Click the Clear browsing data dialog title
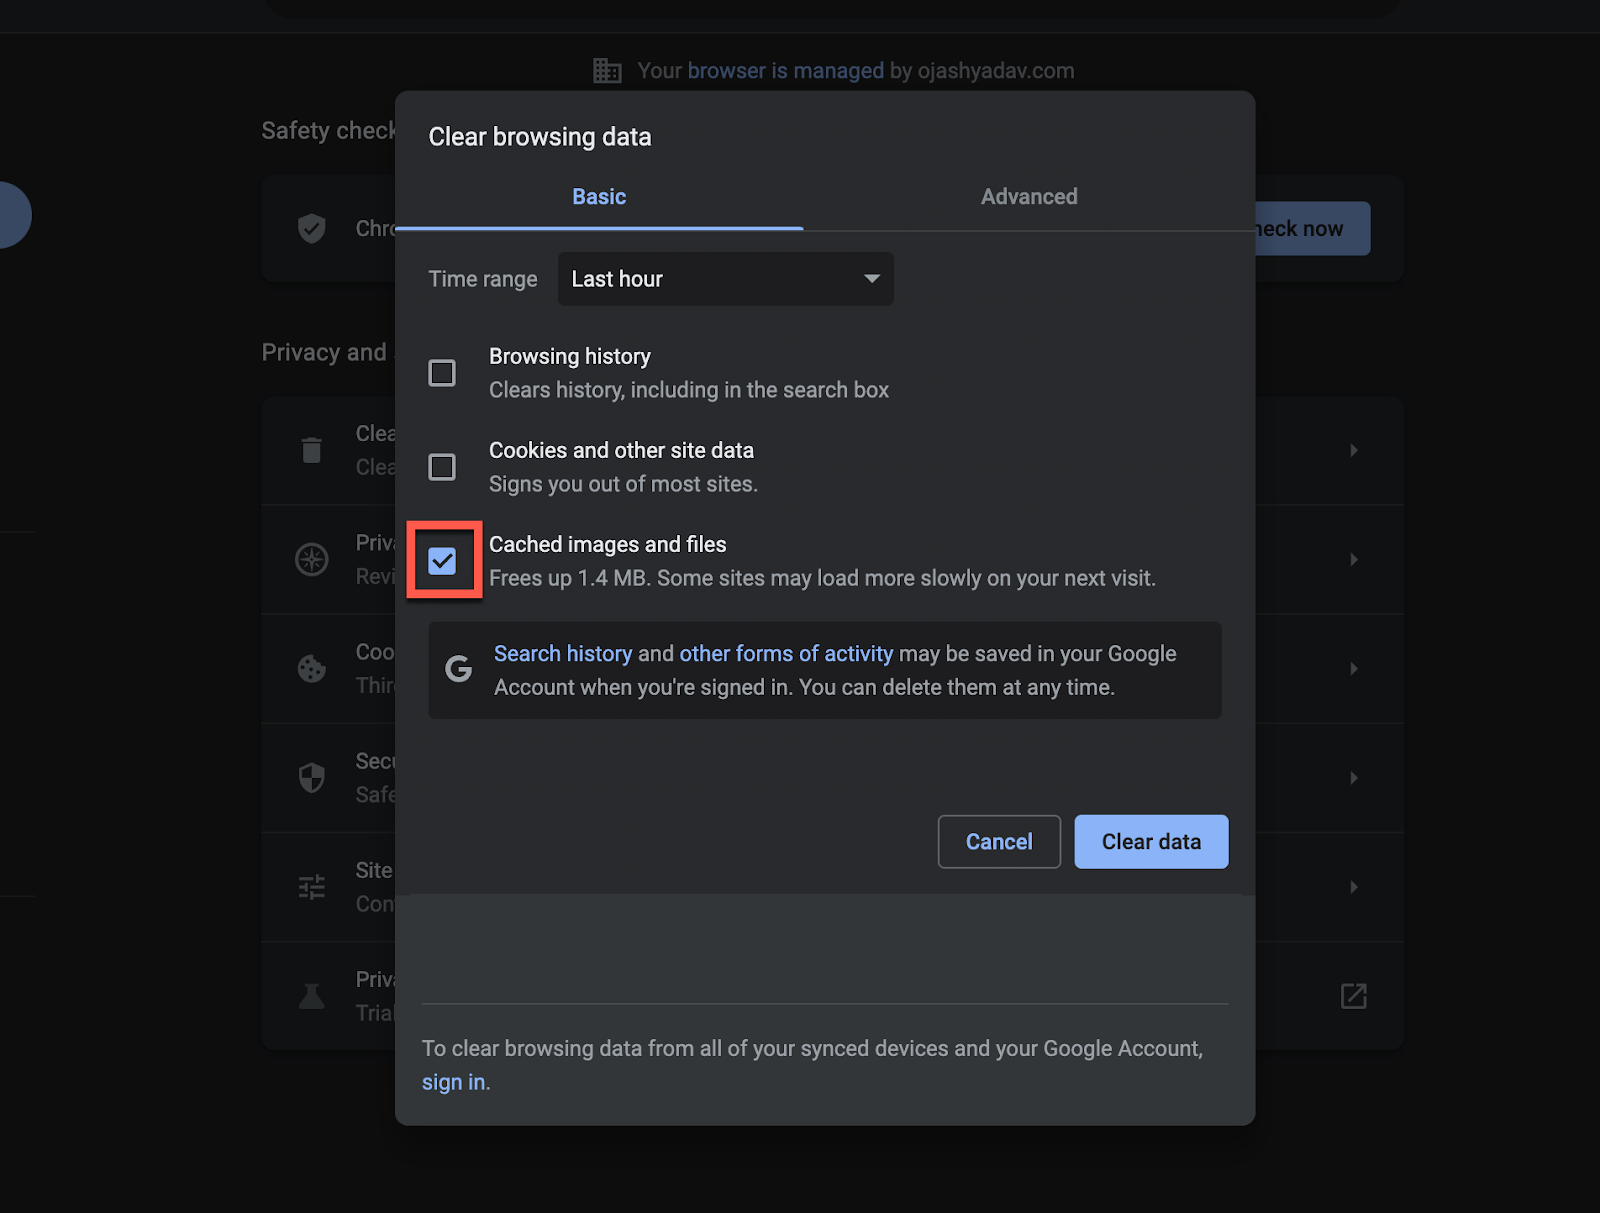1600x1213 pixels. click(x=540, y=137)
